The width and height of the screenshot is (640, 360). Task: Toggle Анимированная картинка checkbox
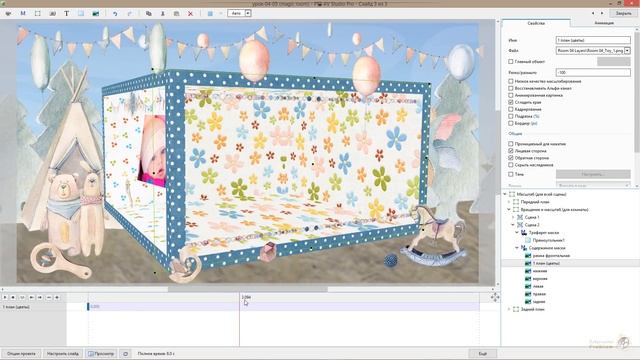(x=511, y=95)
